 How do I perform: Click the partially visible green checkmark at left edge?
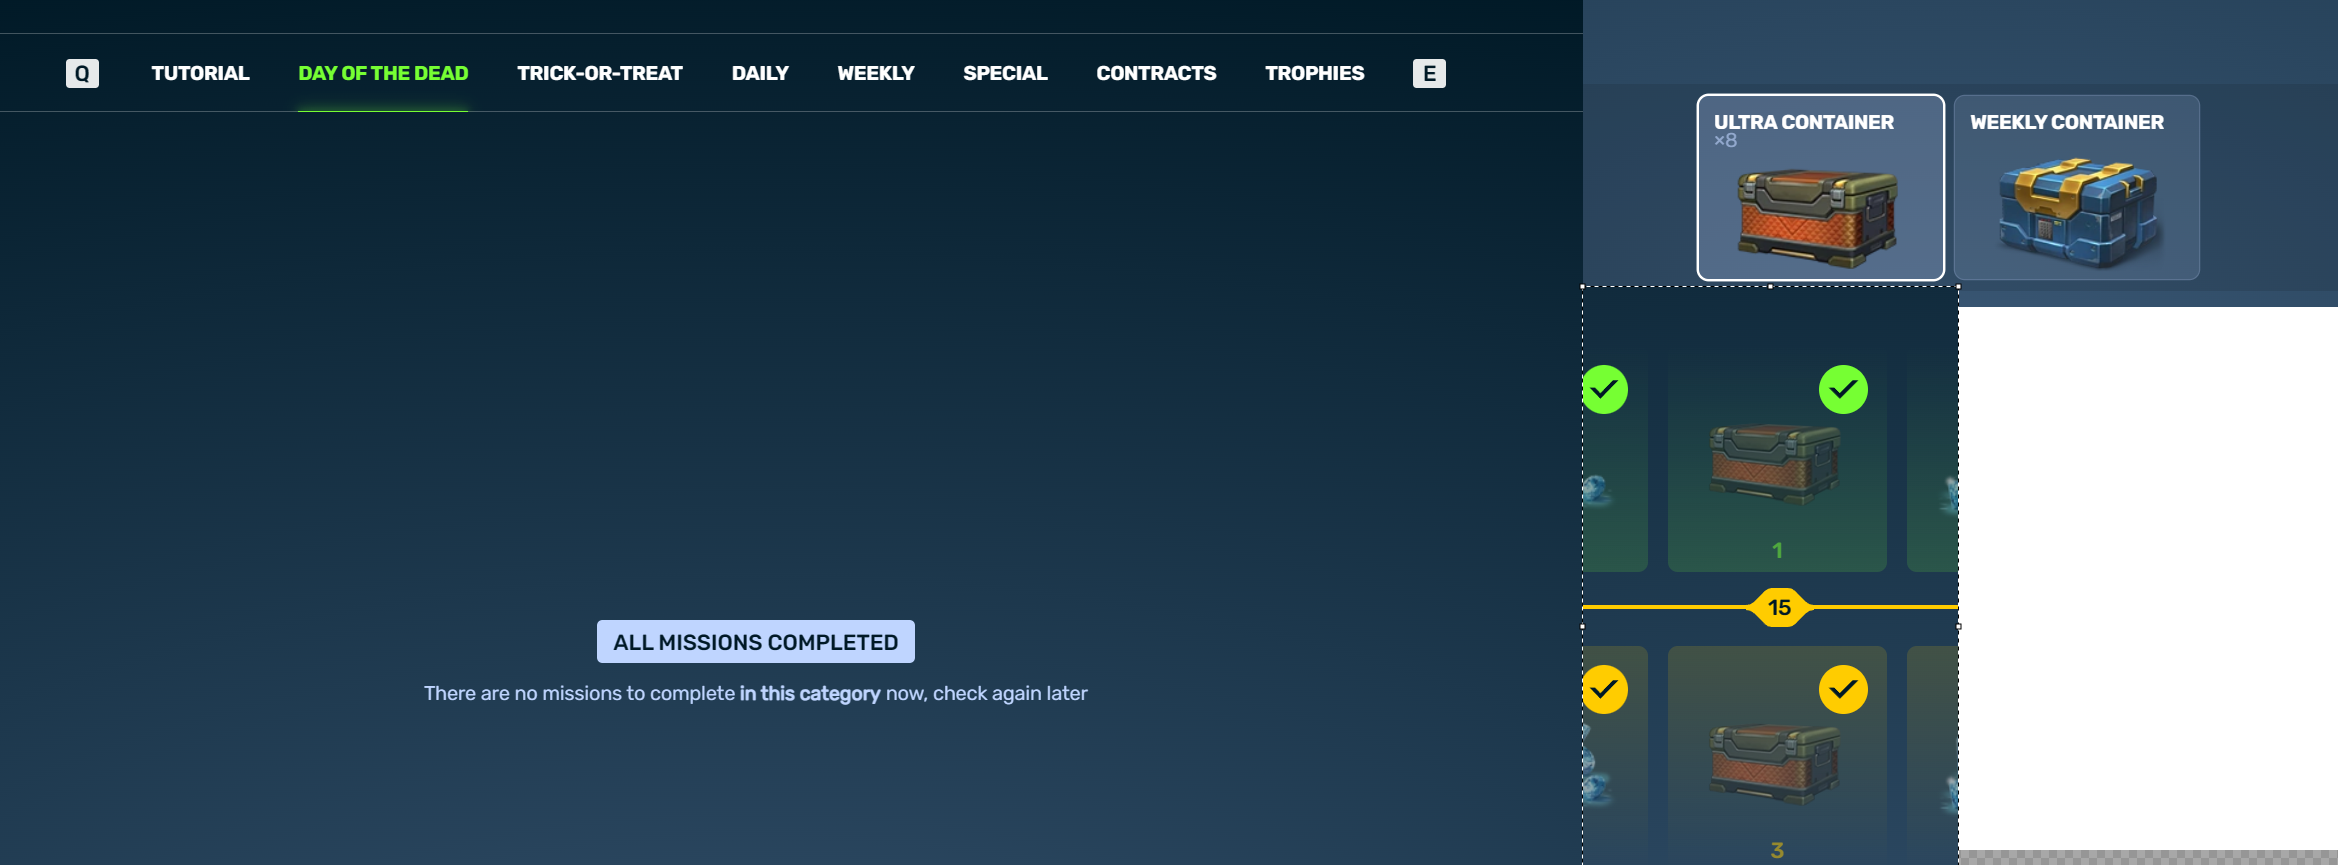click(1604, 389)
